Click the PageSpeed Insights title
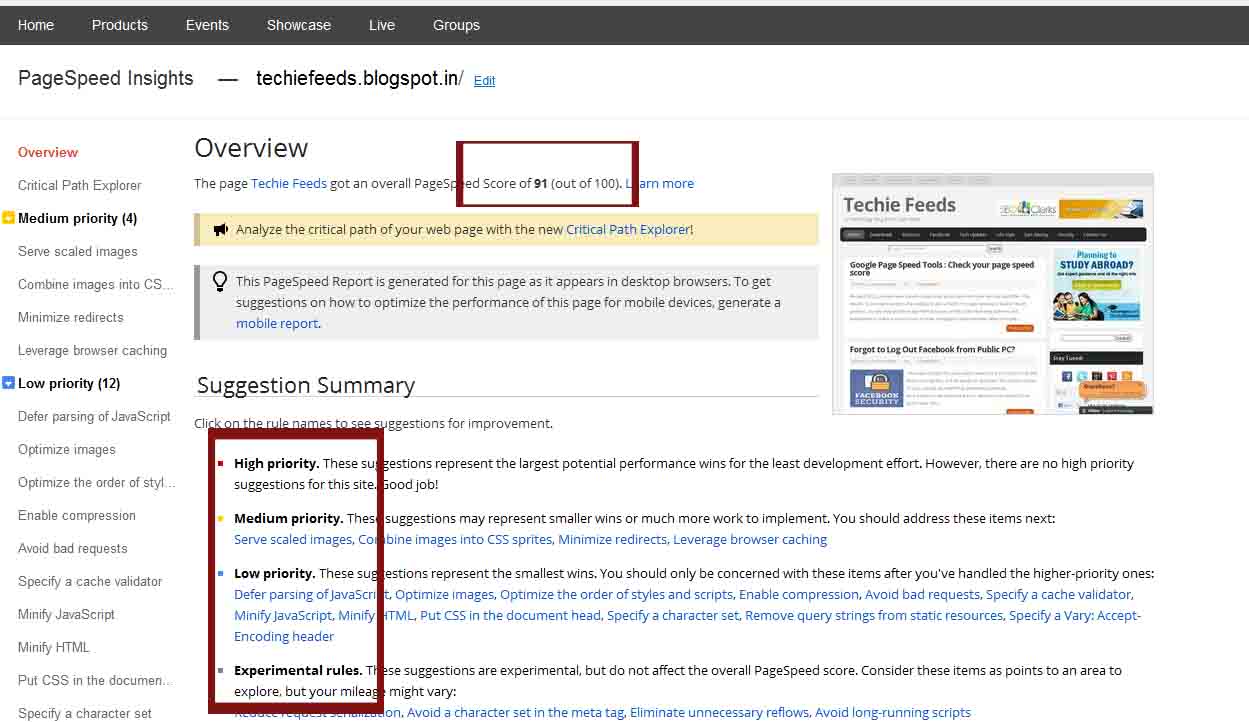The image size is (1249, 722). (106, 78)
